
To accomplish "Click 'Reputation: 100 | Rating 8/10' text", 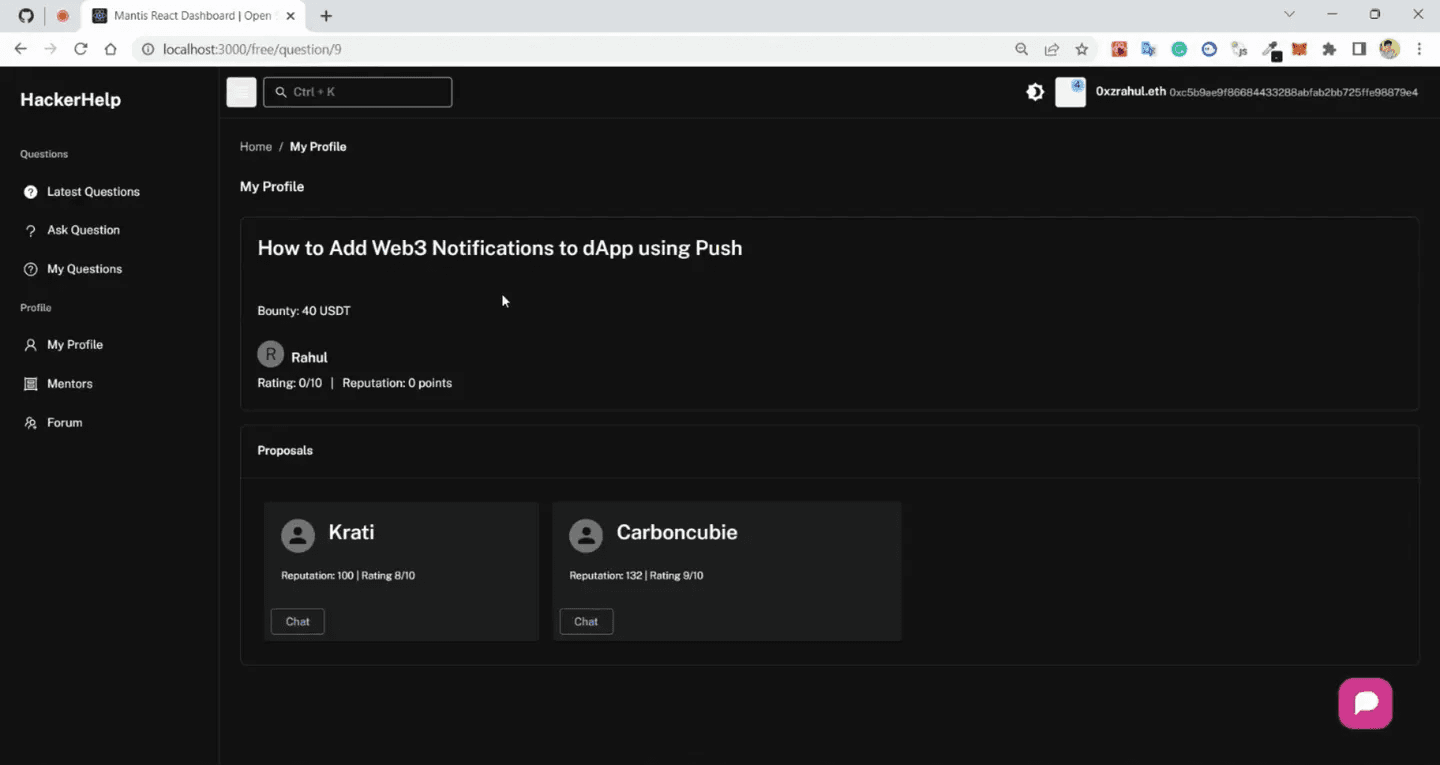I will [x=348, y=576].
